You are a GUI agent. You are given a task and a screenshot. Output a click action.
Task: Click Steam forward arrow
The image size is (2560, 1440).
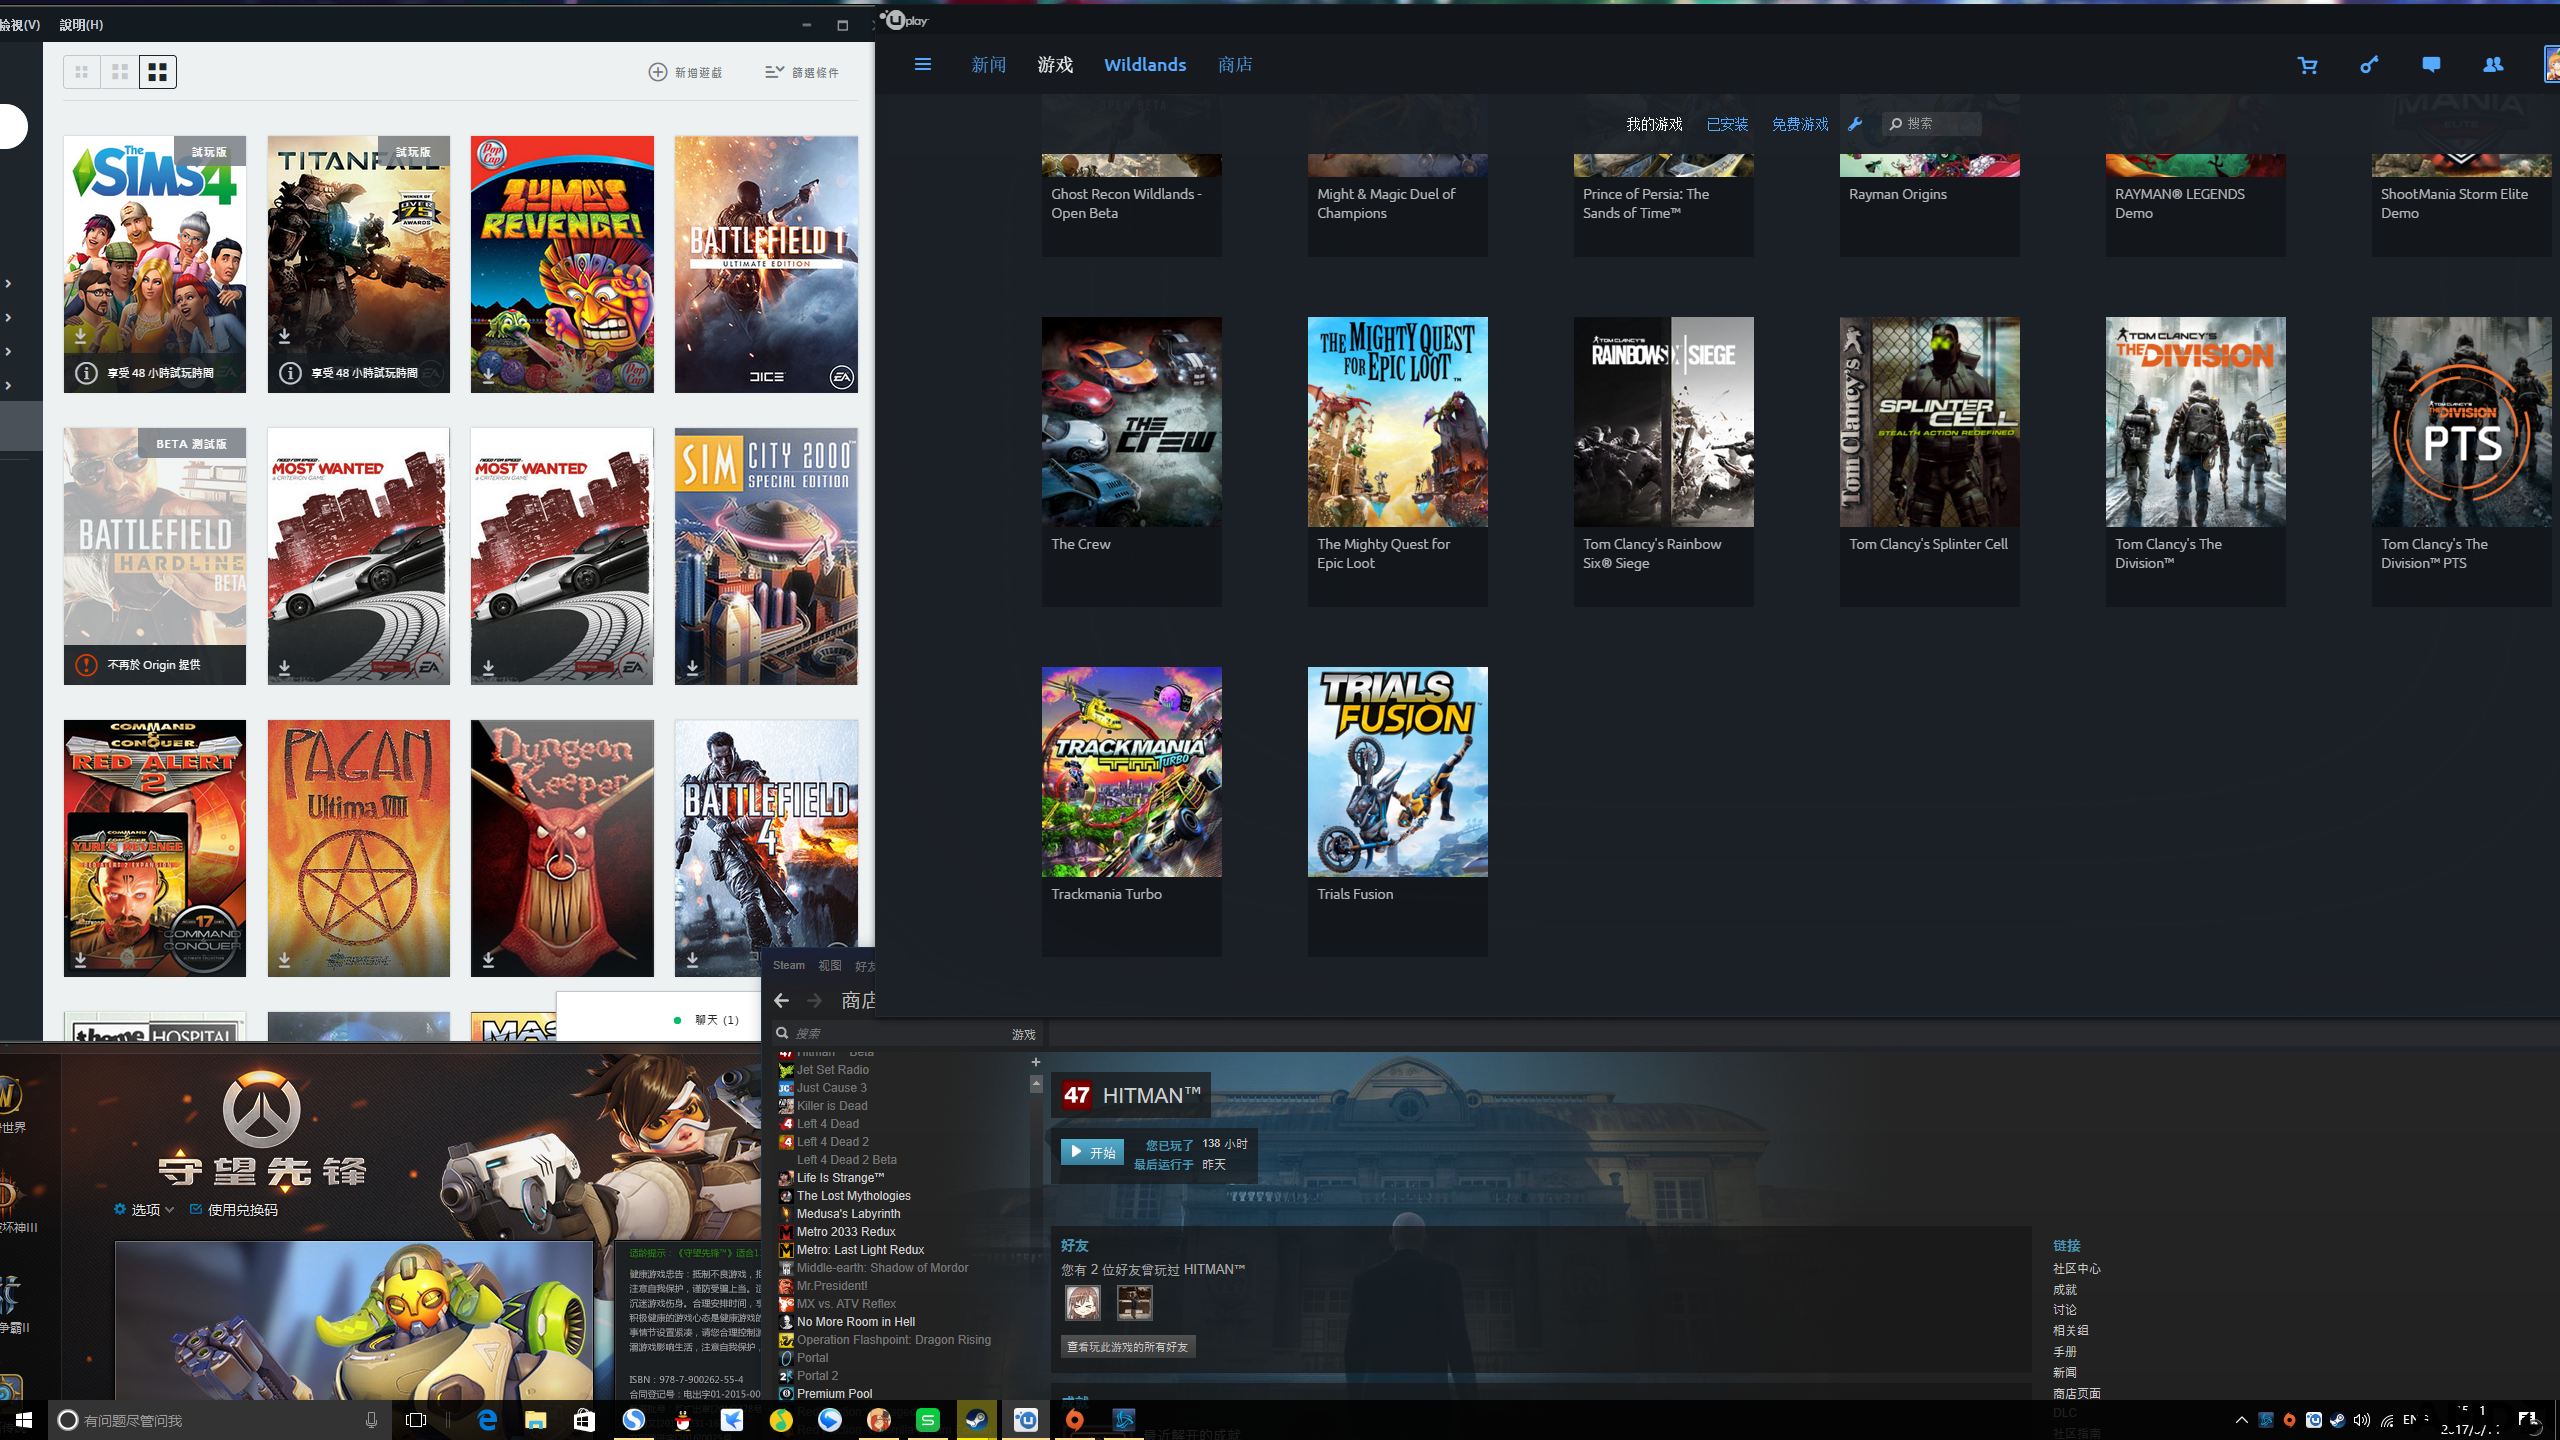[x=814, y=1000]
